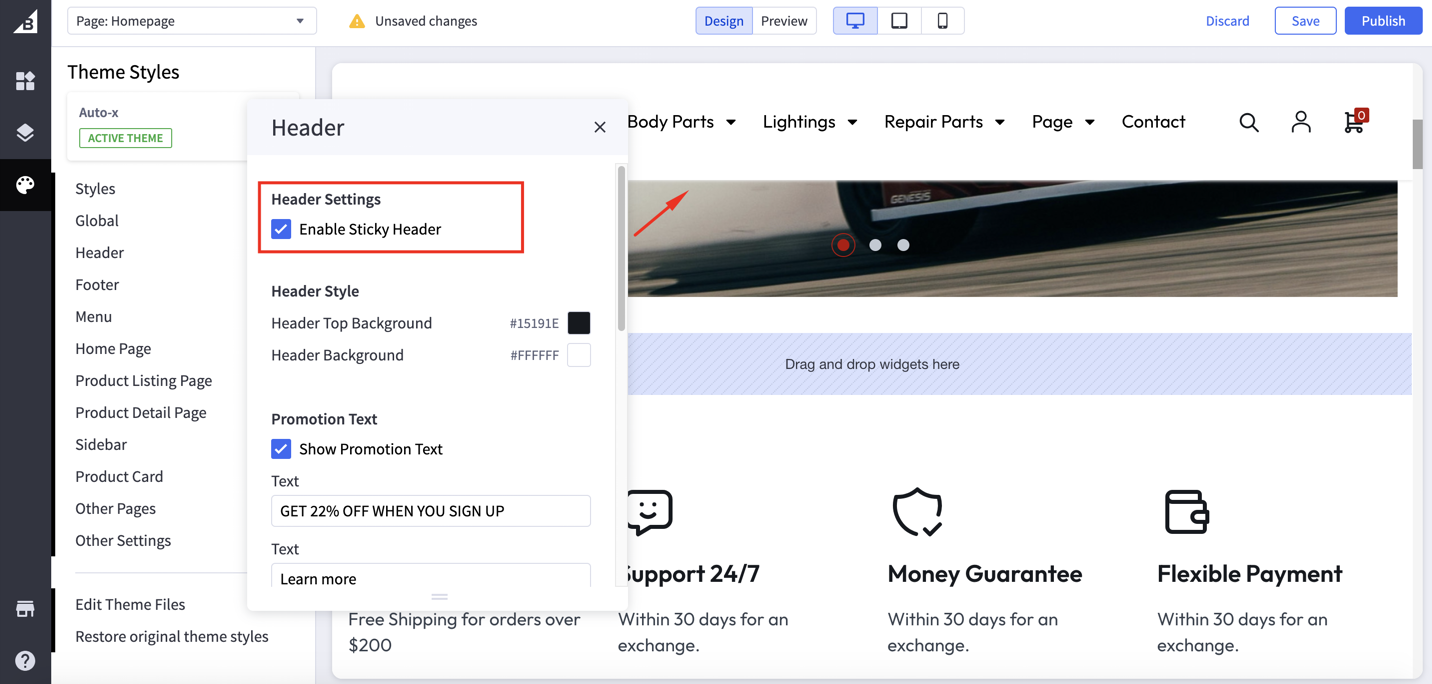Open Header Top Background color swatch

pos(579,323)
